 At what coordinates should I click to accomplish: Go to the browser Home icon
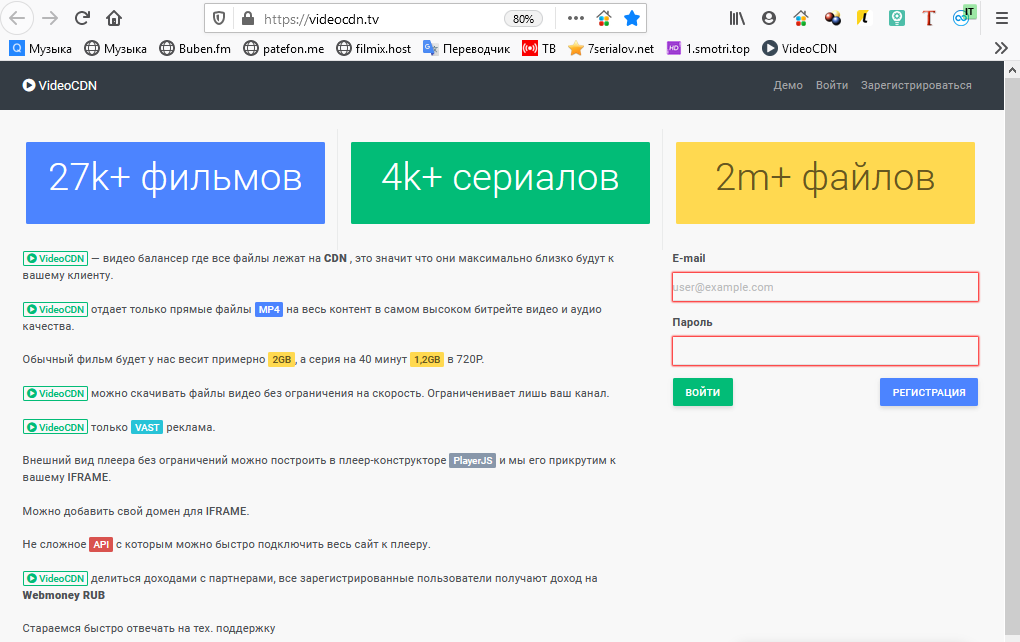click(x=114, y=18)
